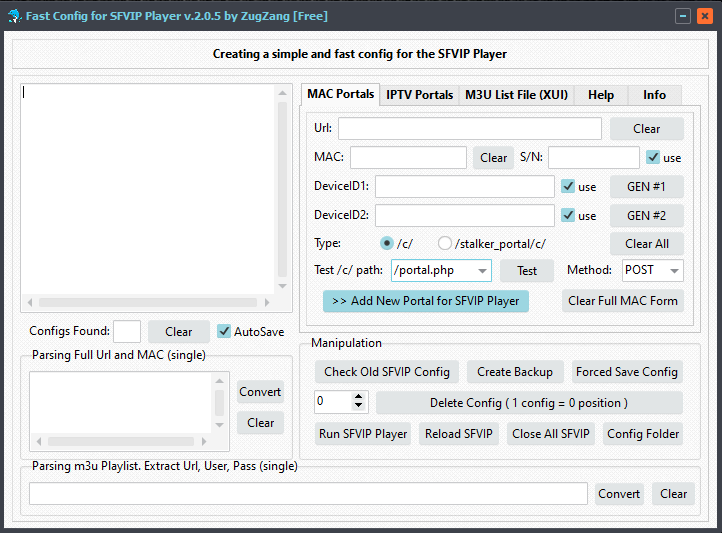The height and width of the screenshot is (533, 722).
Task: Expand the Test /c/ path dropdown
Action: coord(482,271)
